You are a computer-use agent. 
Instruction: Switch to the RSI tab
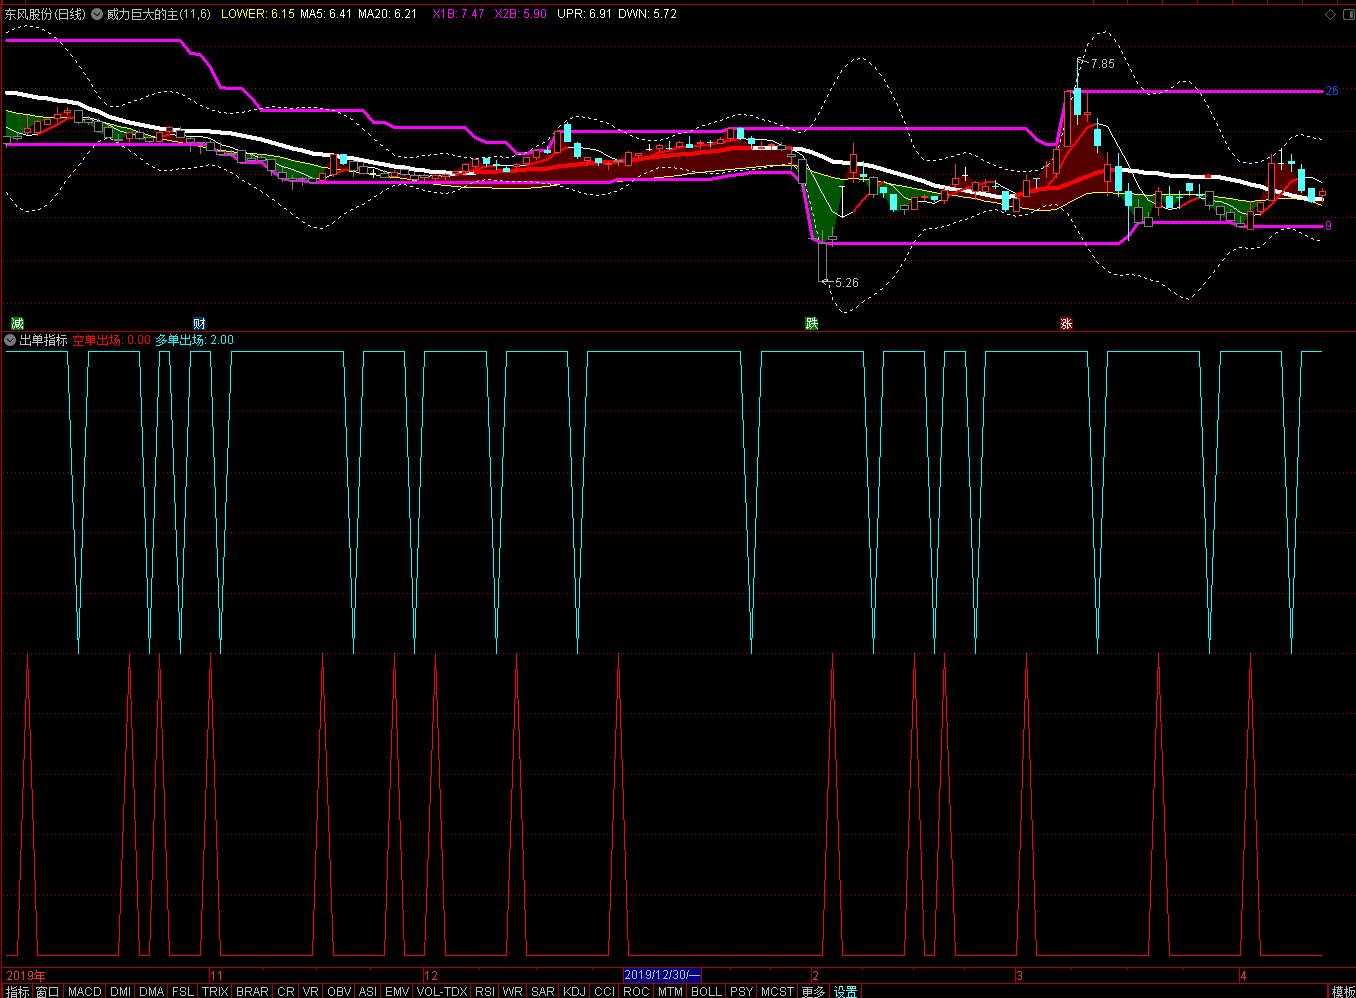click(485, 991)
